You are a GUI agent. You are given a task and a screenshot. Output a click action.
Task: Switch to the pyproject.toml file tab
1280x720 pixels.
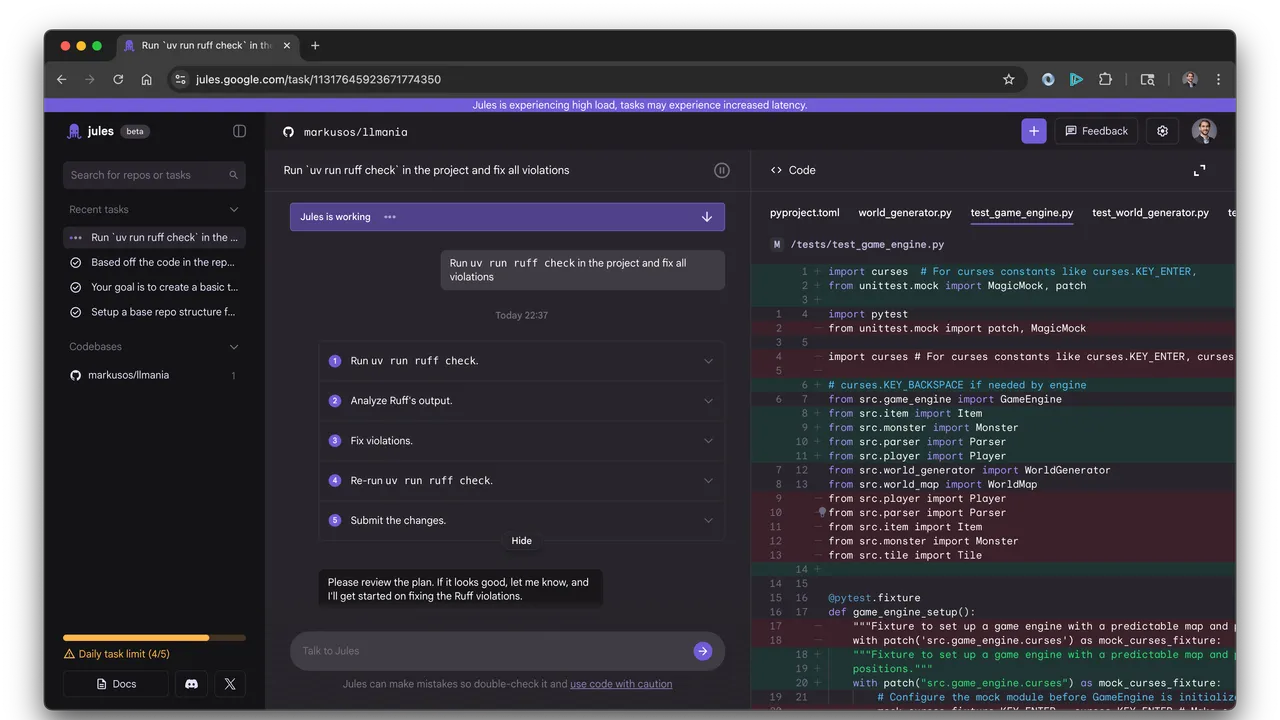coord(805,213)
